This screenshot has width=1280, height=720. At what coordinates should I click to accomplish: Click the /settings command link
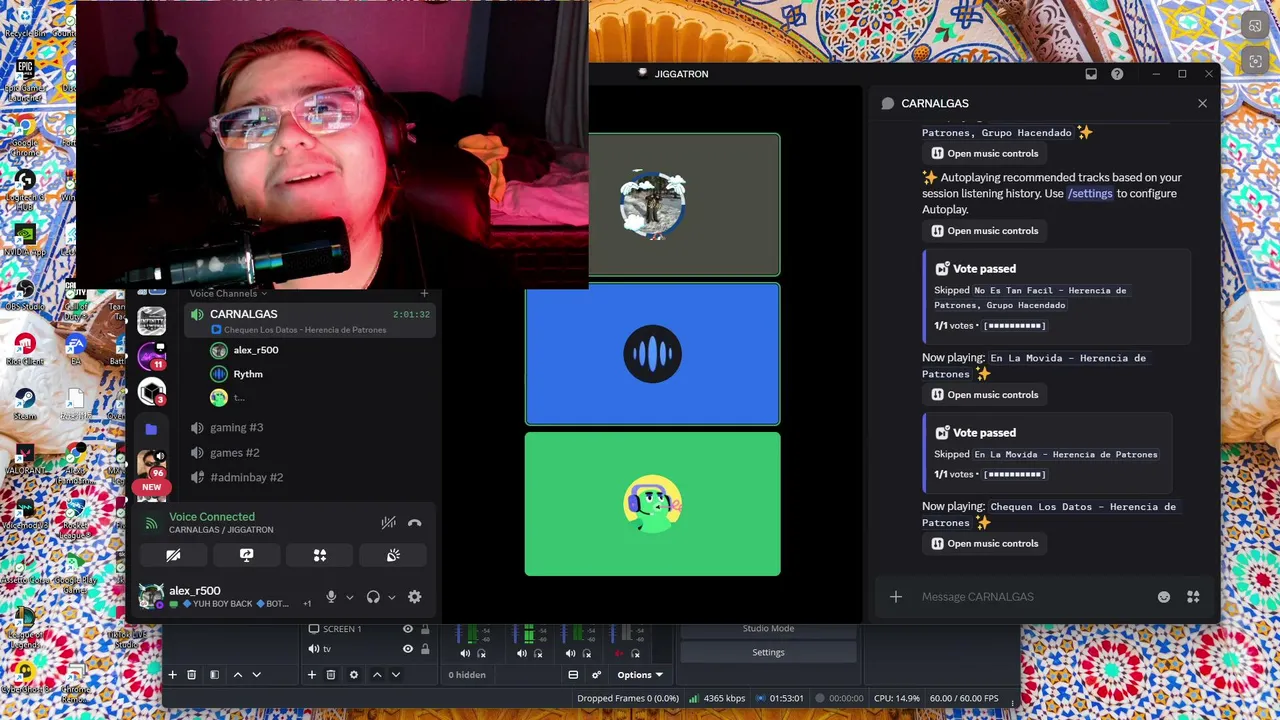click(x=1090, y=194)
